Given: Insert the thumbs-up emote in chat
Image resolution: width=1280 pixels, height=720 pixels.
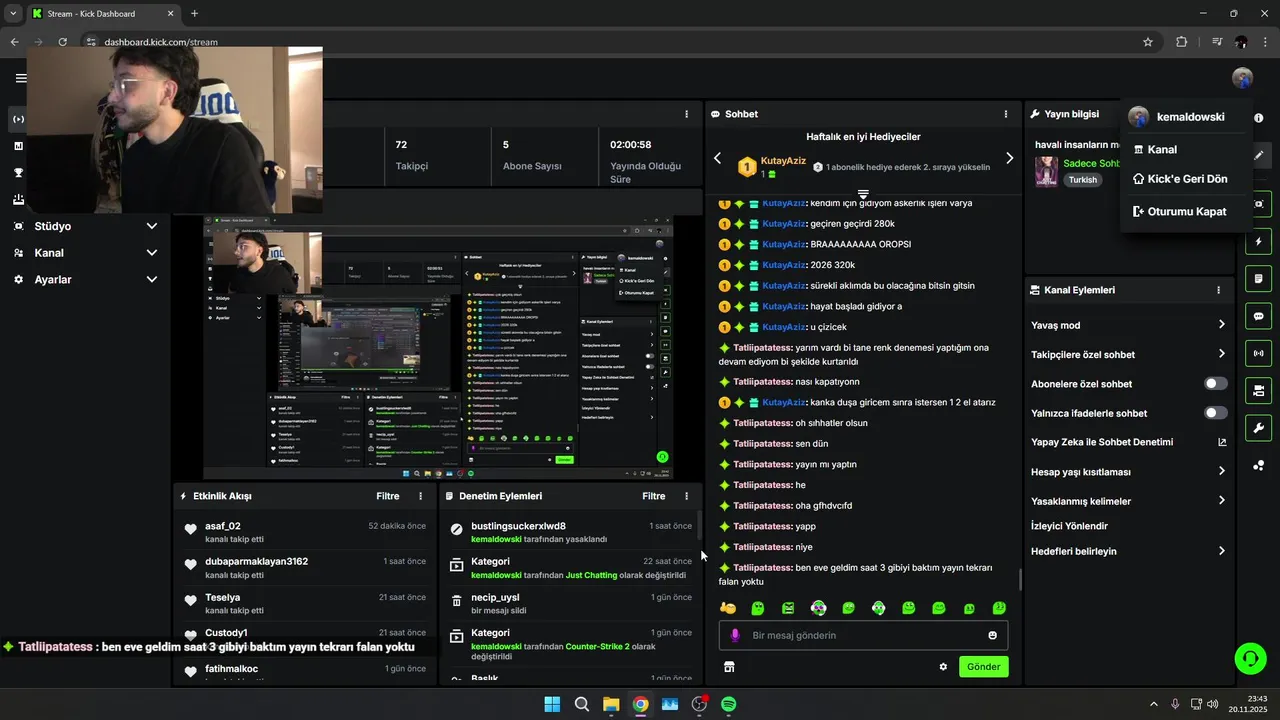Looking at the screenshot, I should [728, 608].
